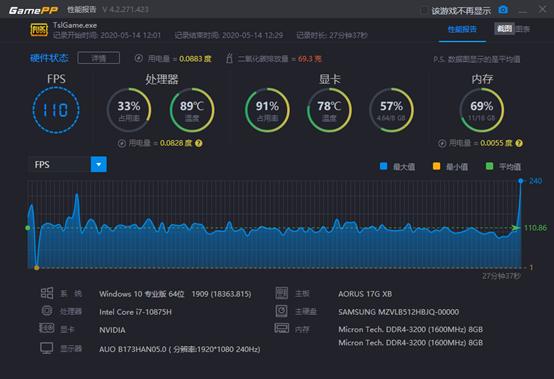
Task: Click the FPS 110 dial gauge
Action: pyautogui.click(x=56, y=110)
